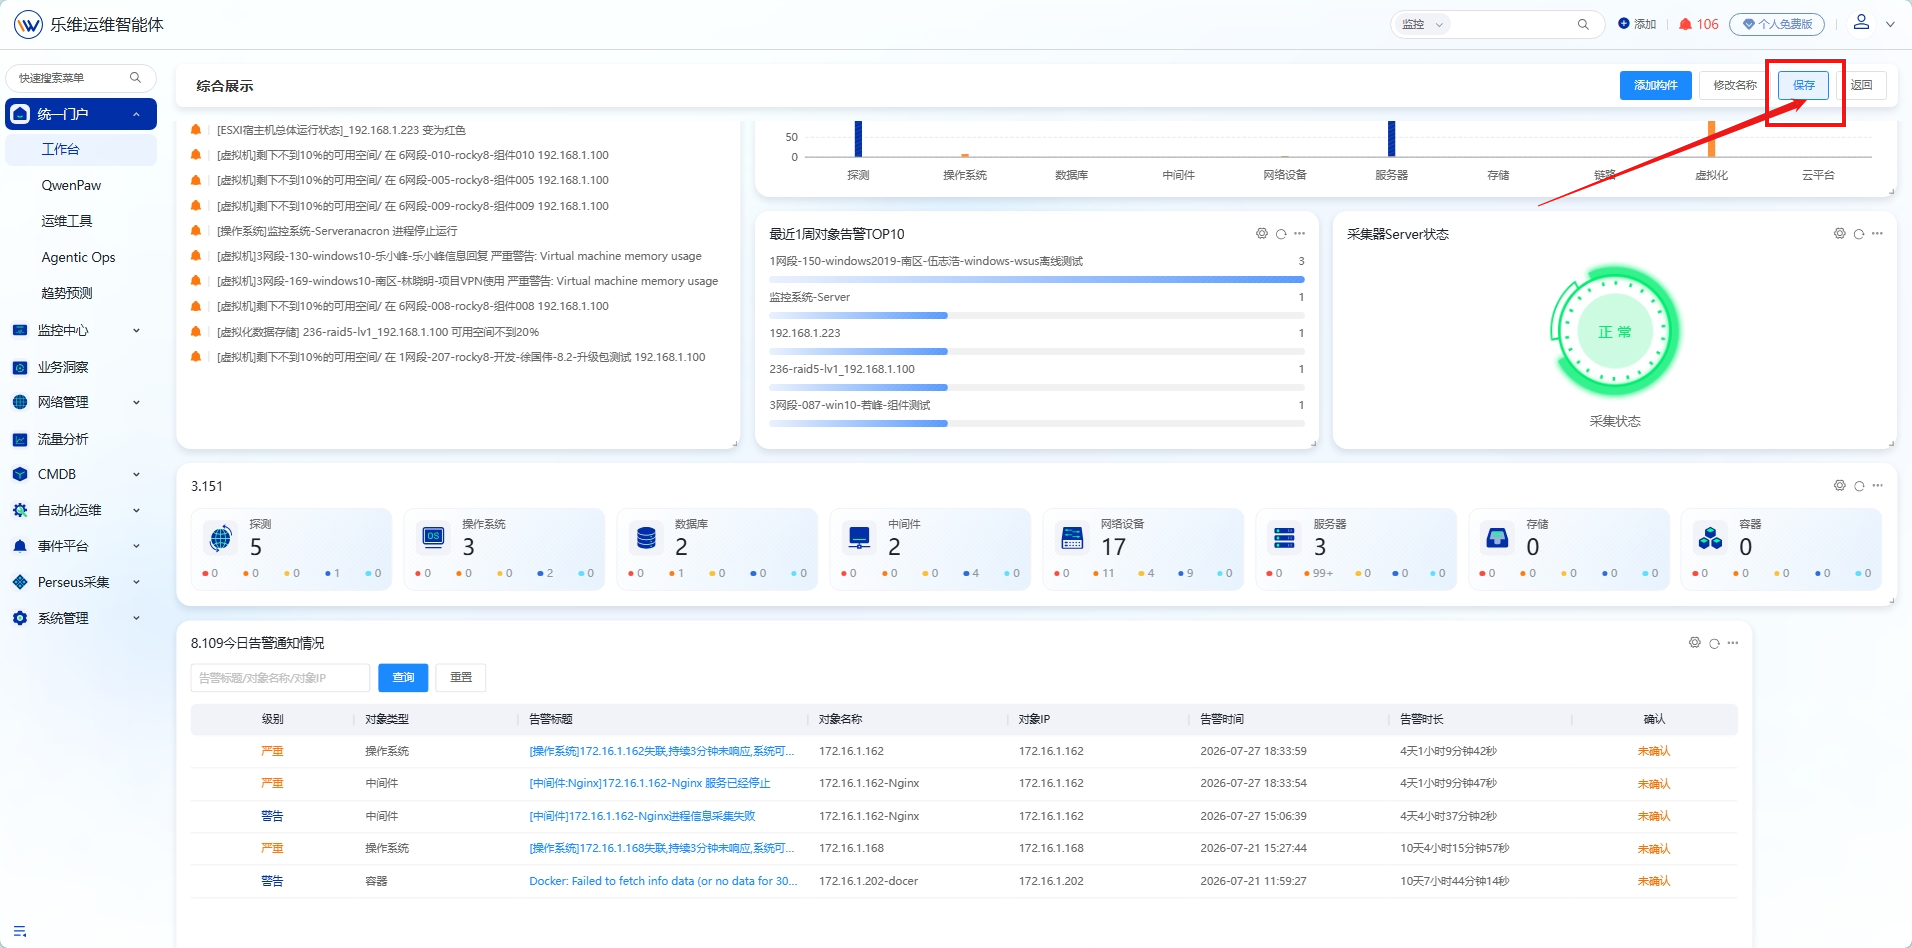Click the ESXI宿主机总体运行状态 alert entry
Screen dimensions: 1912x948
[x=341, y=130]
